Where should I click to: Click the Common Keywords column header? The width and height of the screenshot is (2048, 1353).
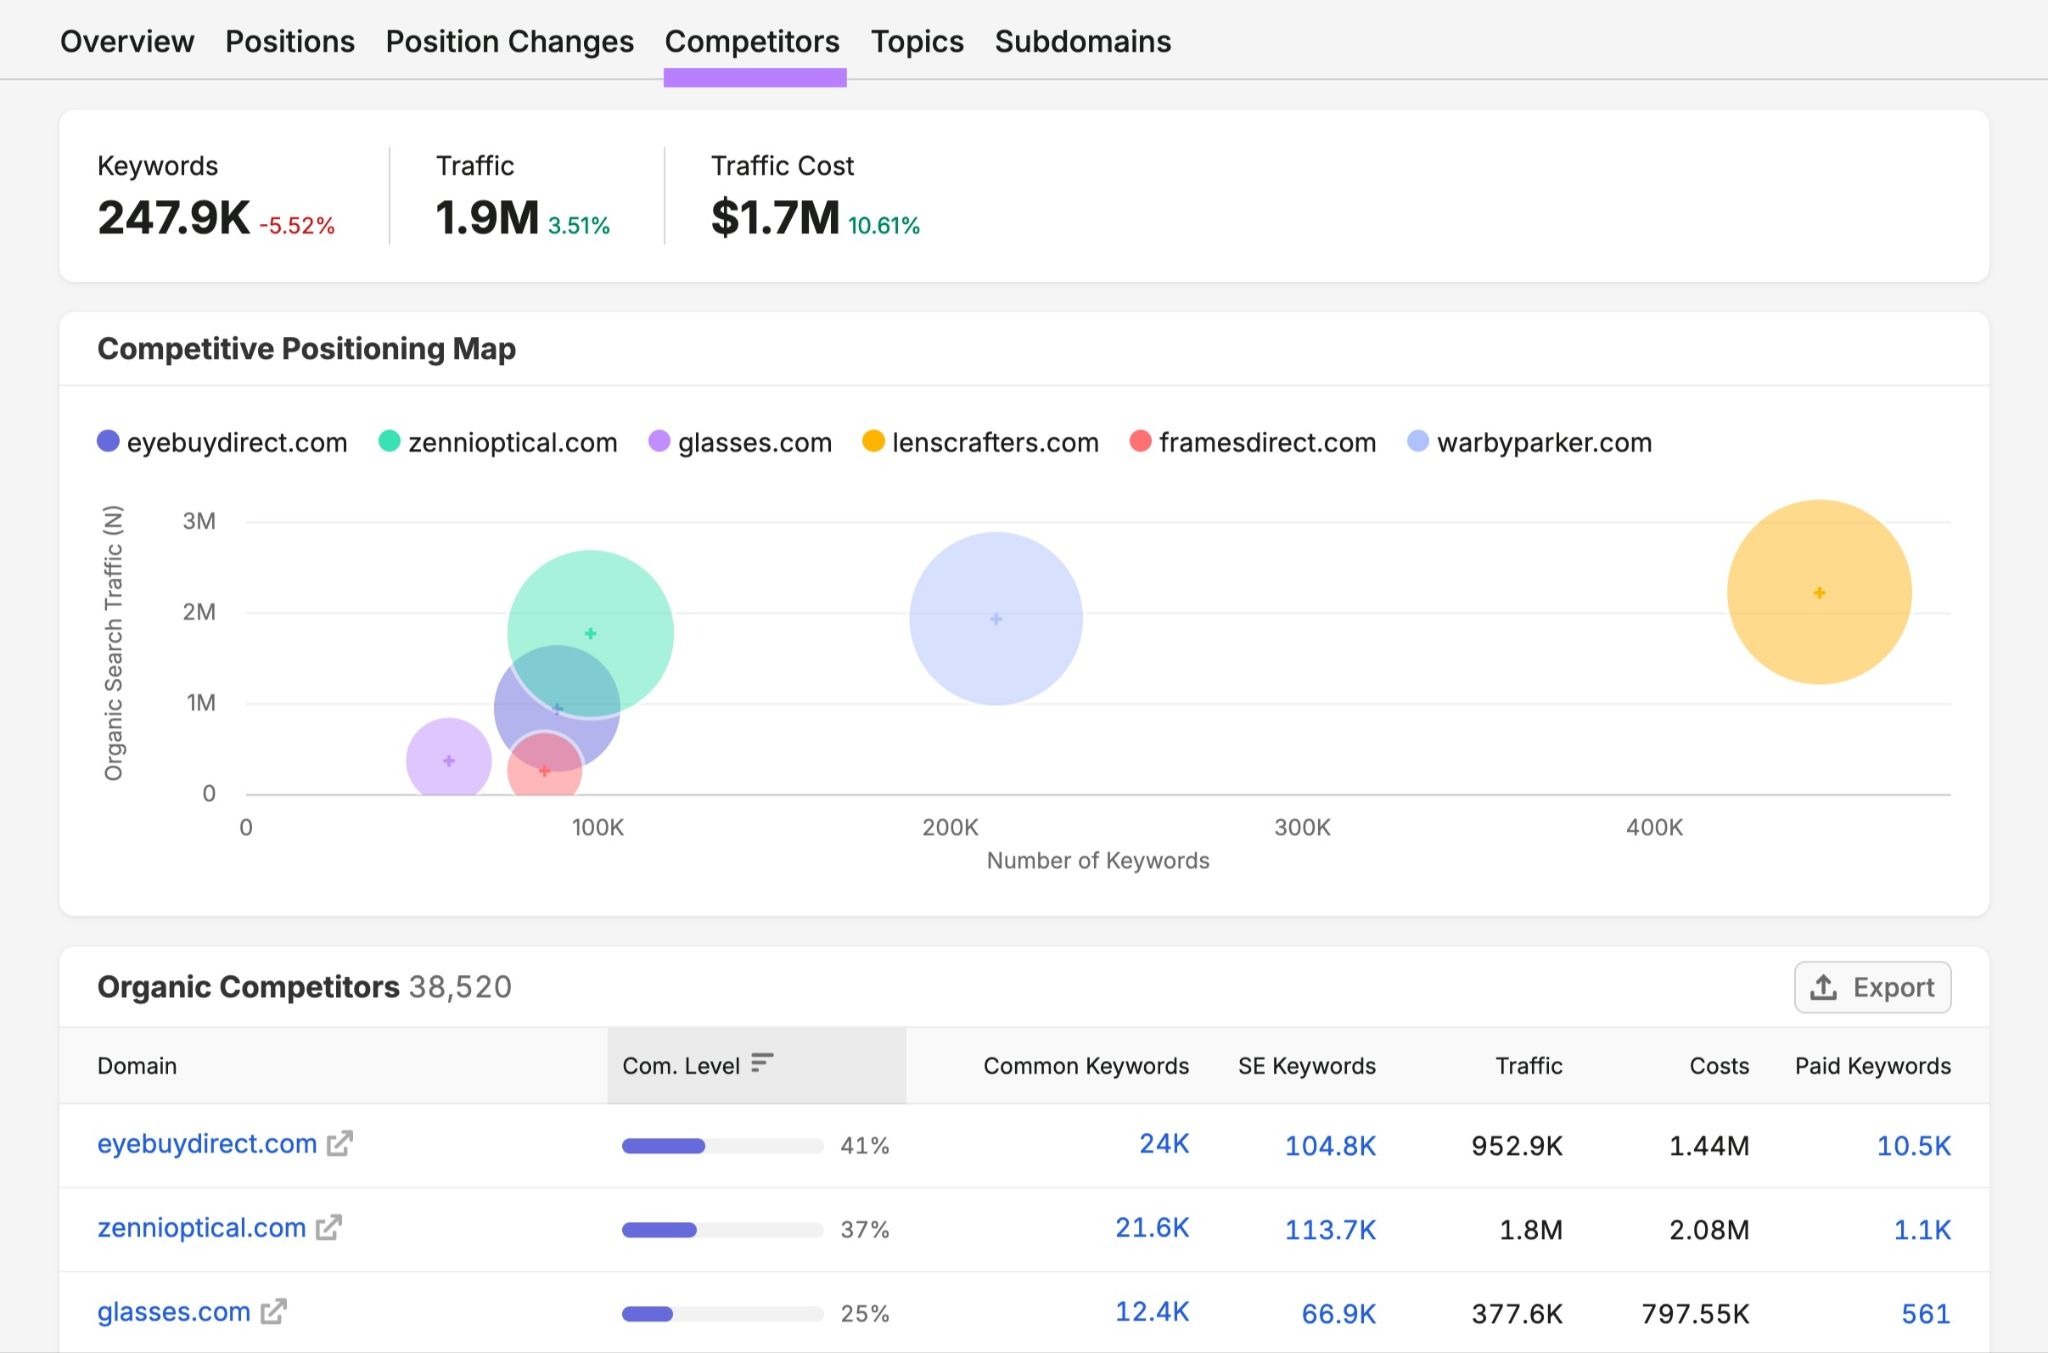[1086, 1066]
